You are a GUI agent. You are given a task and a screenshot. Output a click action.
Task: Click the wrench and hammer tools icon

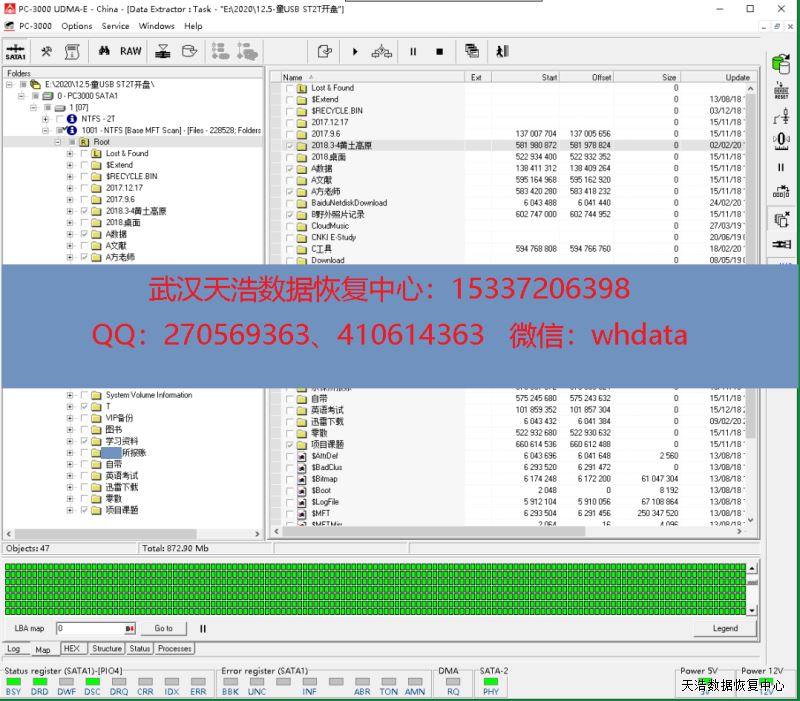pos(46,51)
